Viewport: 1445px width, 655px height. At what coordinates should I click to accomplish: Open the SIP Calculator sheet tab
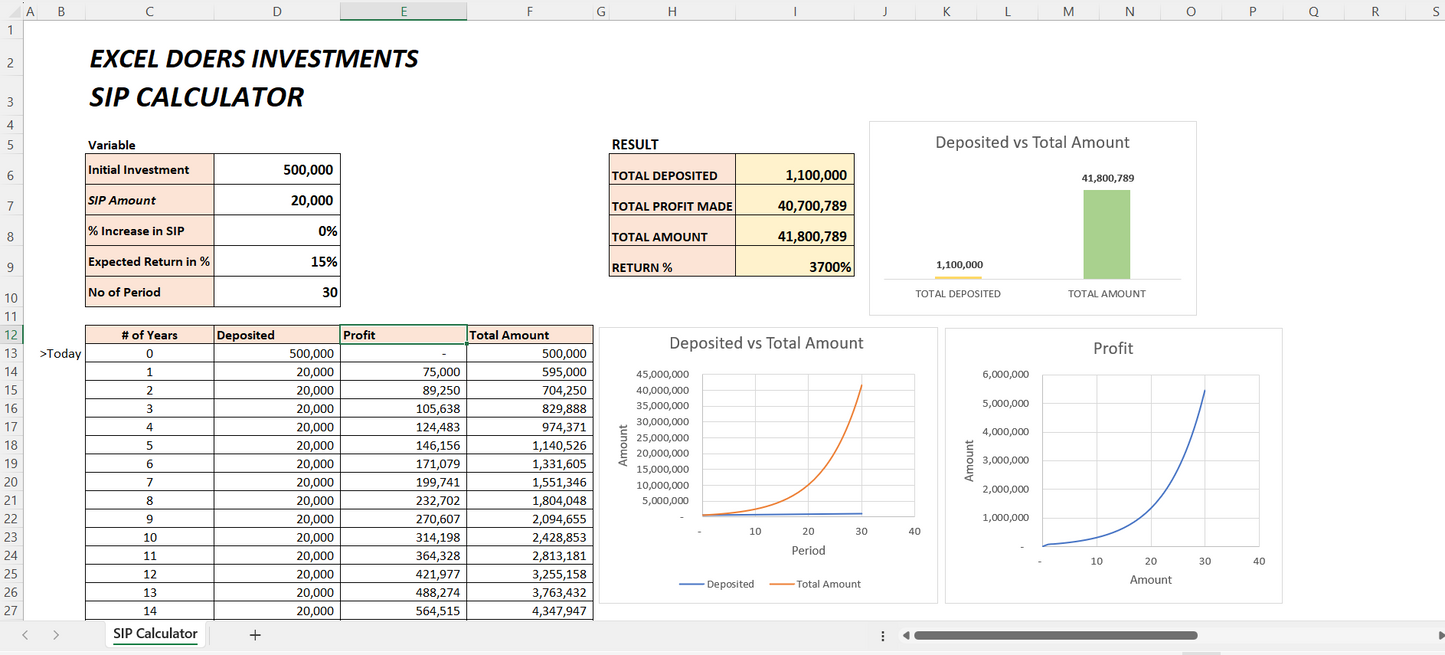(155, 633)
